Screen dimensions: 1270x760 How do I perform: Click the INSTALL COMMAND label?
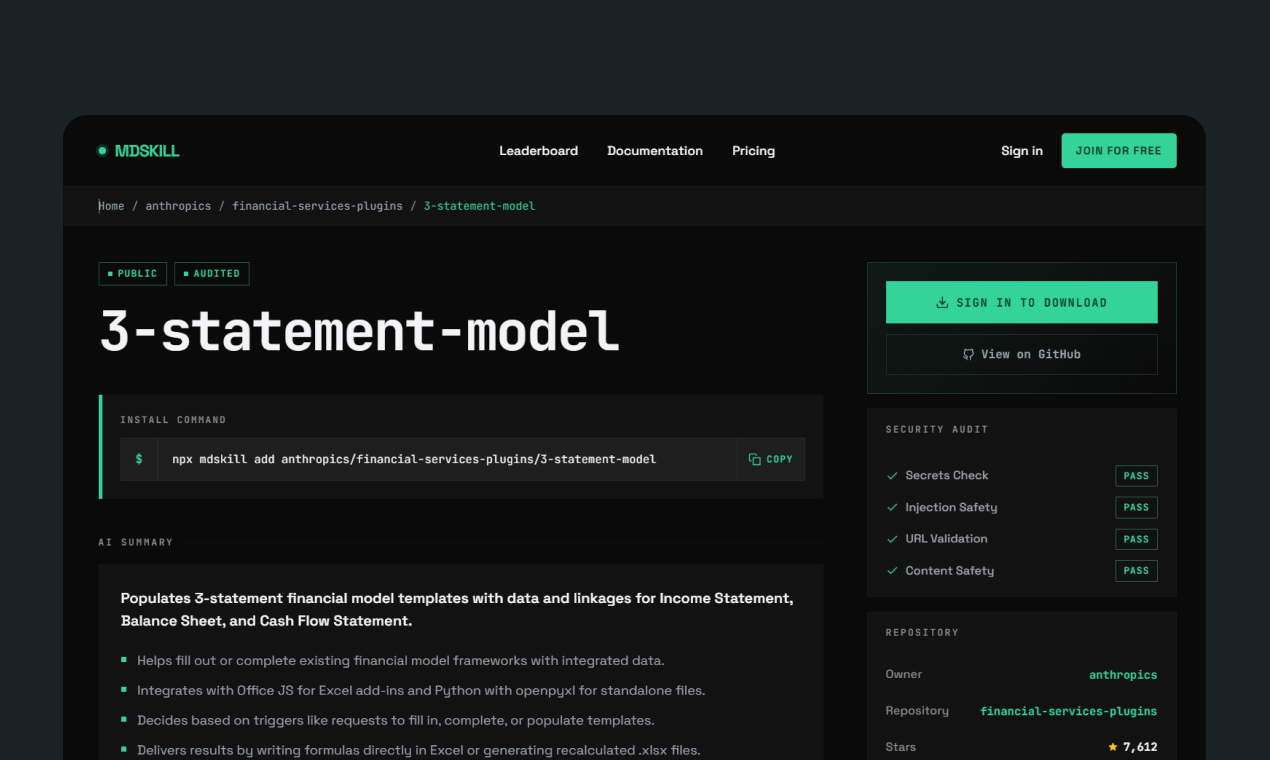pos(173,420)
